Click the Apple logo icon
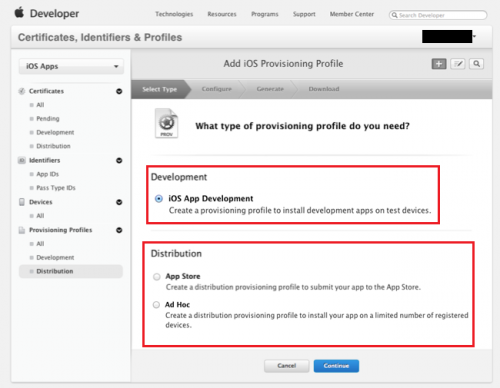This screenshot has width=500, height=388. [x=19, y=13]
